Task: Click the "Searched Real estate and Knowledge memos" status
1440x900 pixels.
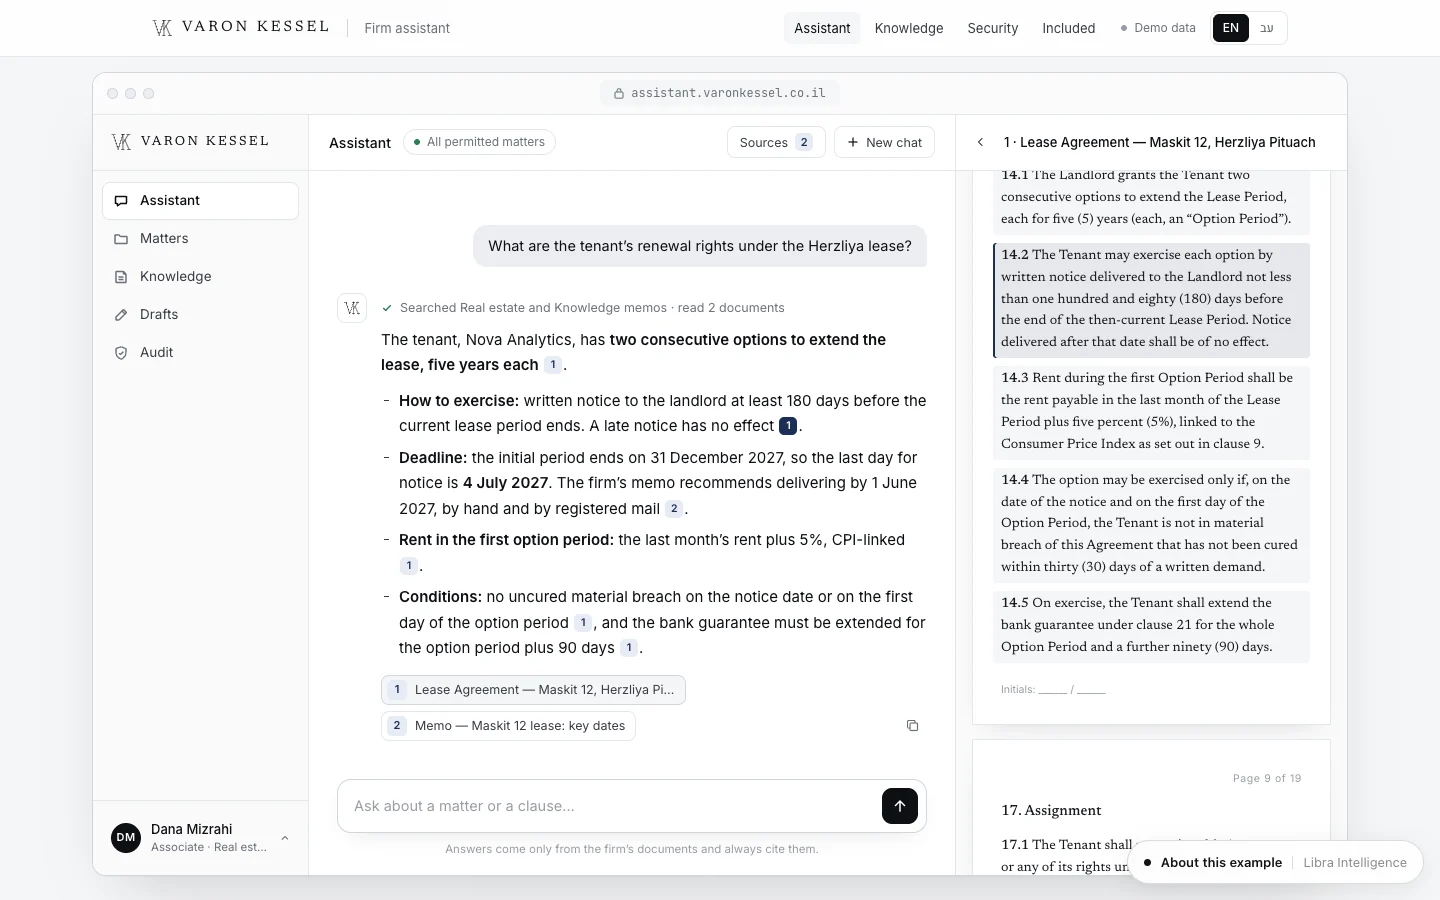Action: 592,308
